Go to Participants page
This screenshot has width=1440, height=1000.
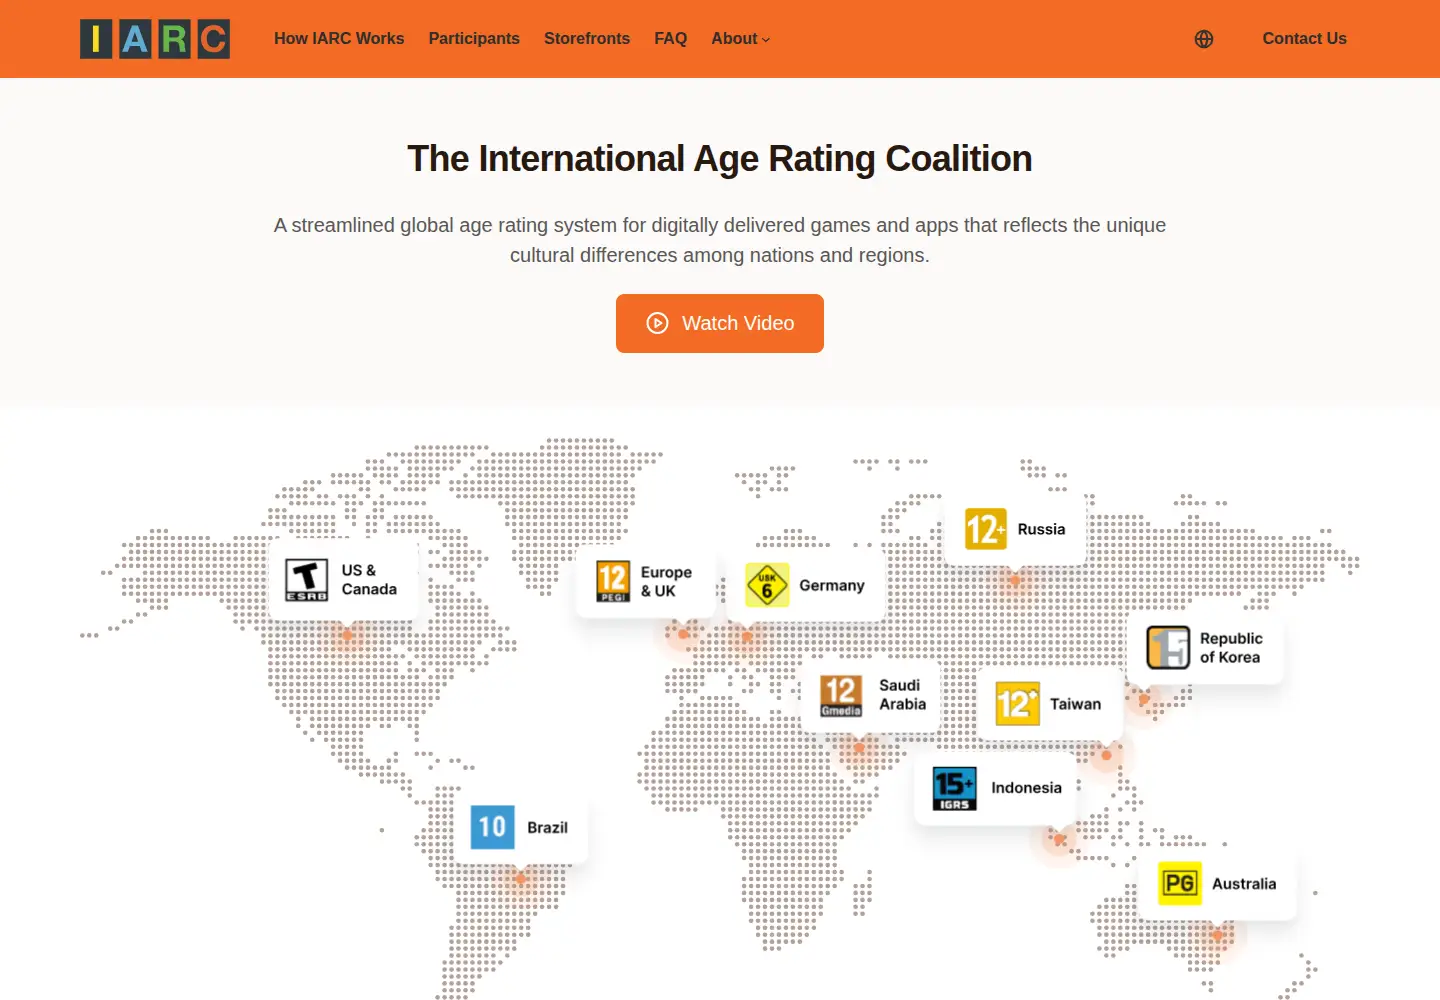click(x=474, y=39)
